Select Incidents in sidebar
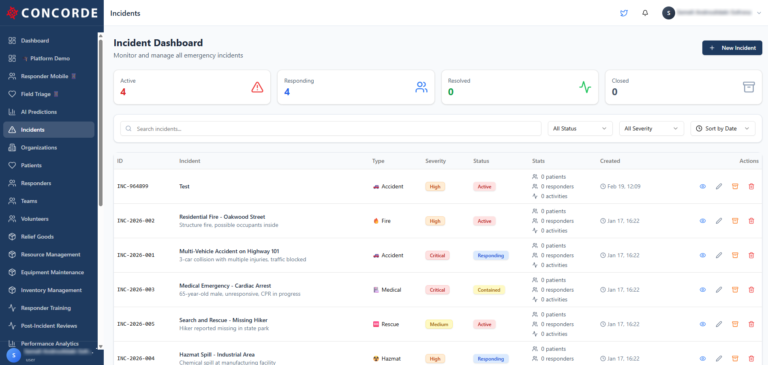Image resolution: width=768 pixels, height=365 pixels. 48,130
